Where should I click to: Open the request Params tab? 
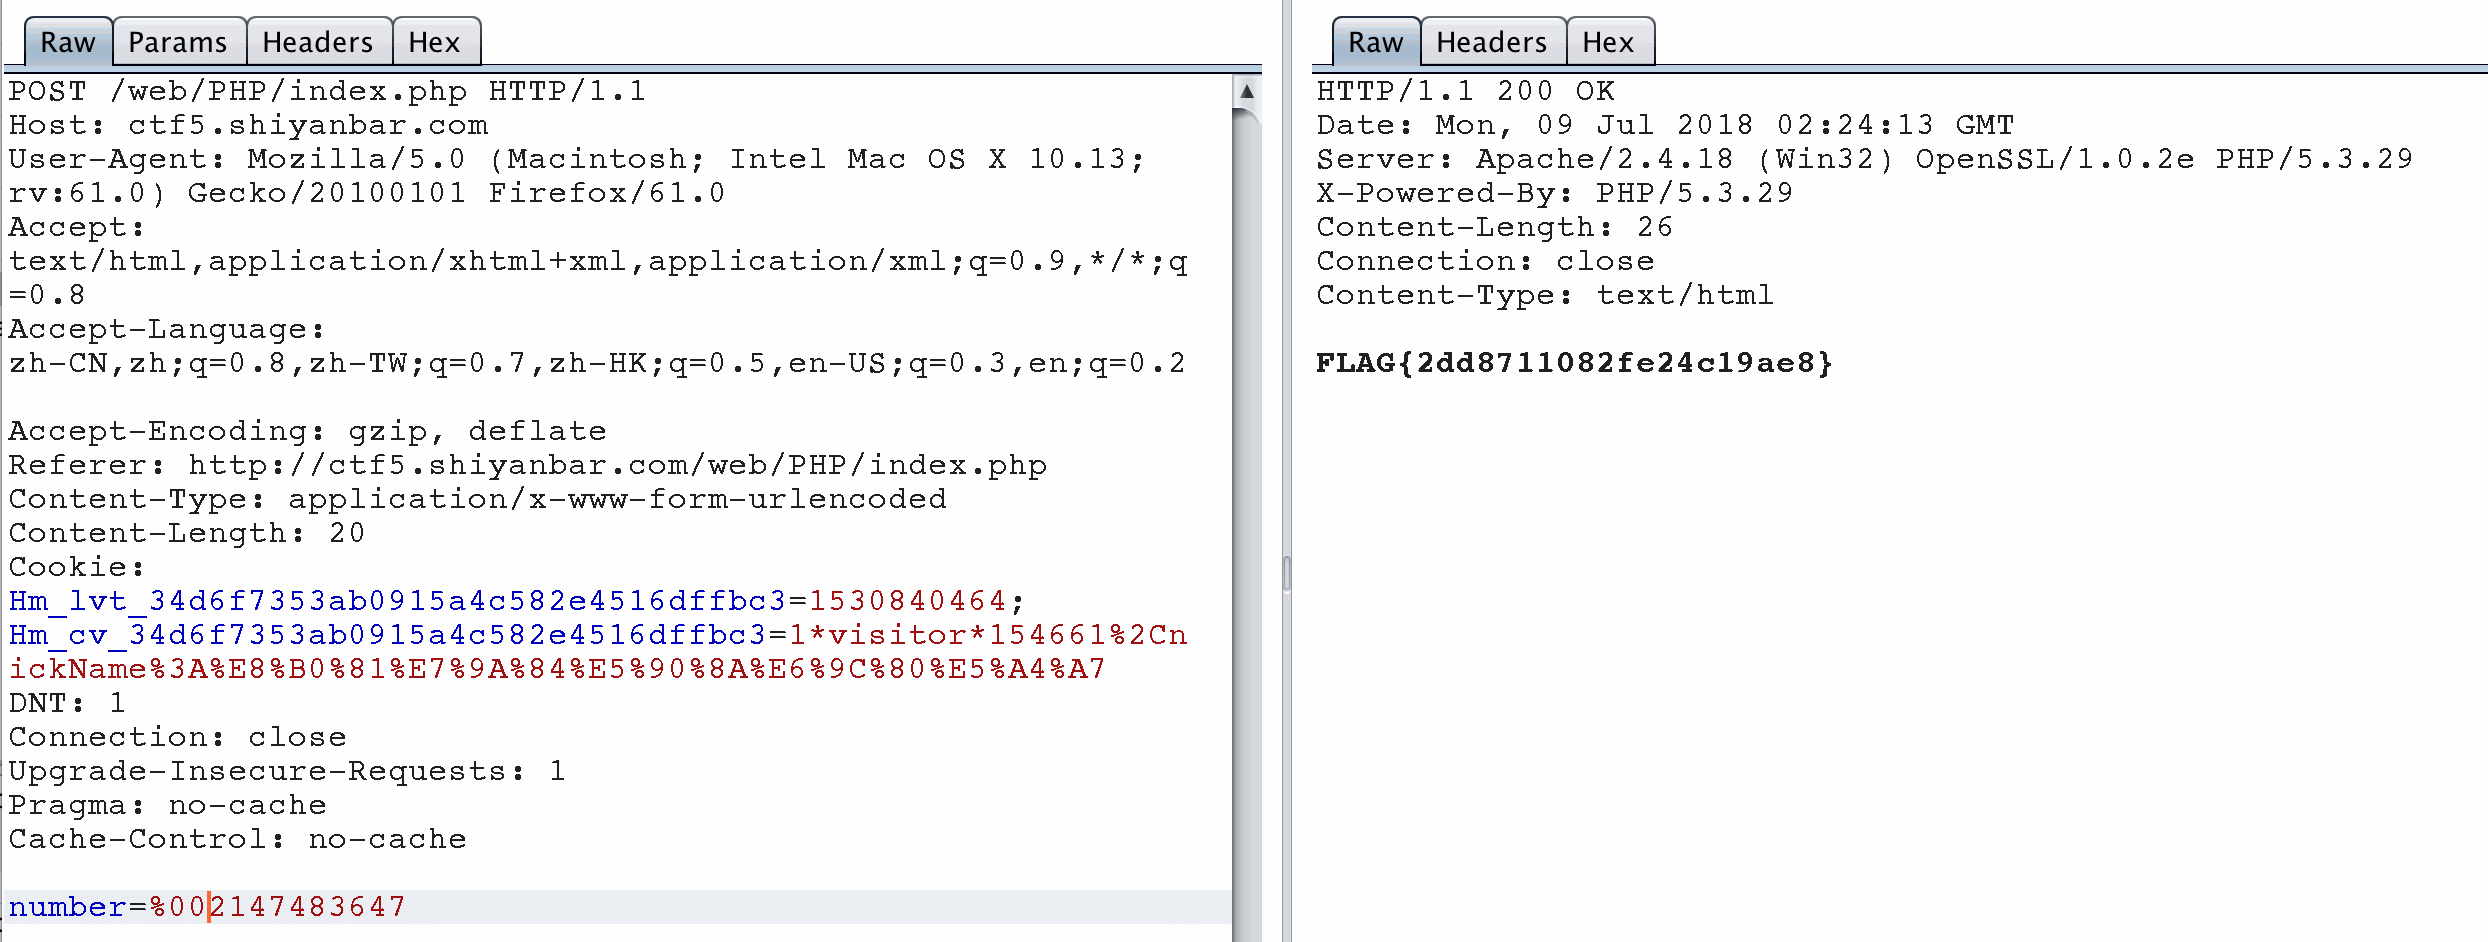[x=178, y=42]
